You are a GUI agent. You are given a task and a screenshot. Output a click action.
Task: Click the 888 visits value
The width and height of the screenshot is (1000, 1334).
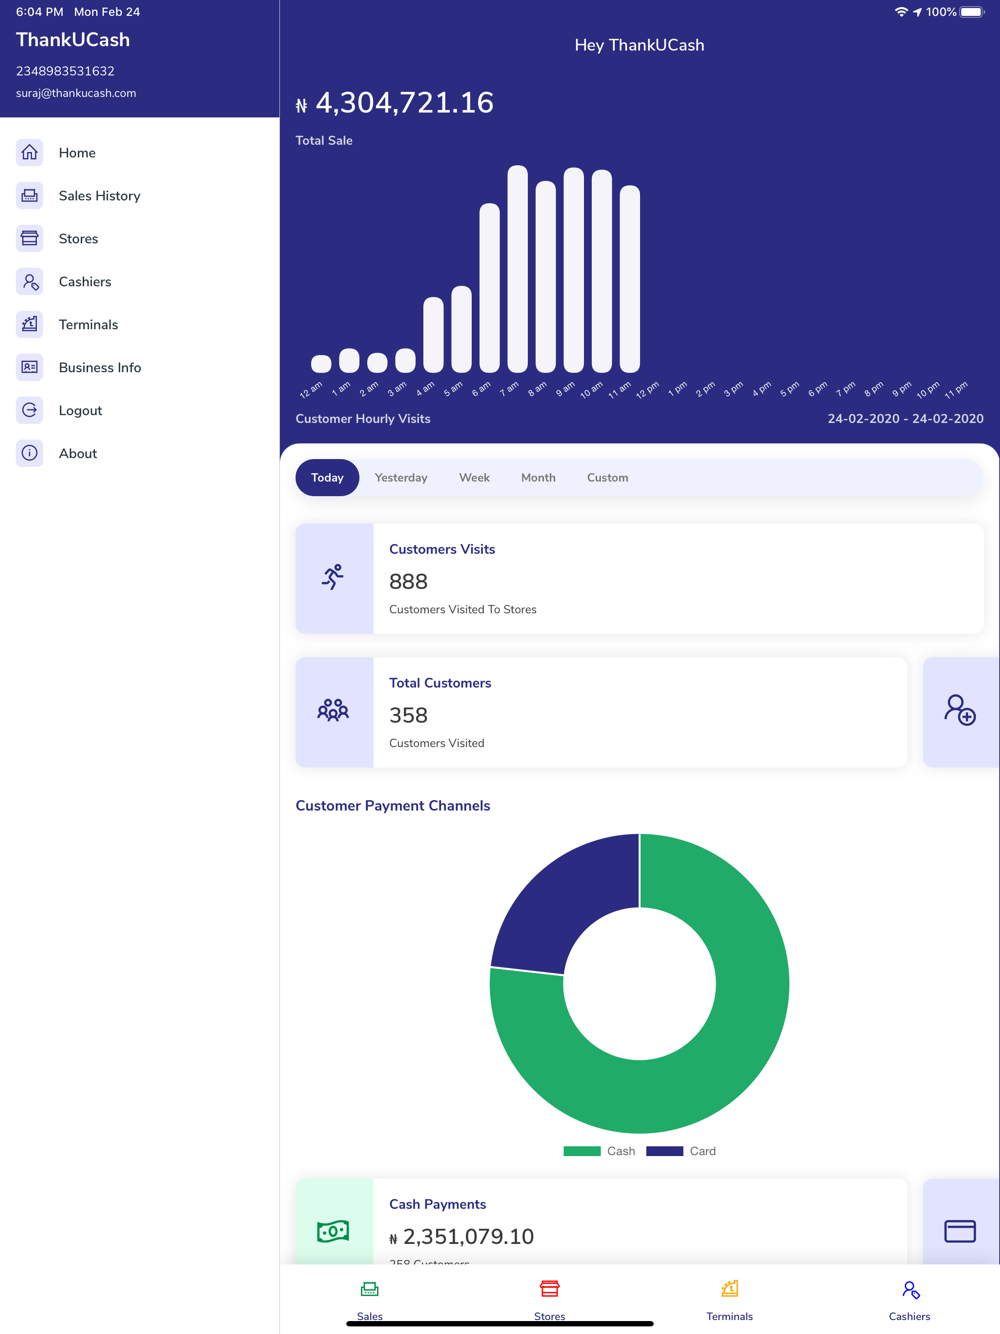pos(408,582)
